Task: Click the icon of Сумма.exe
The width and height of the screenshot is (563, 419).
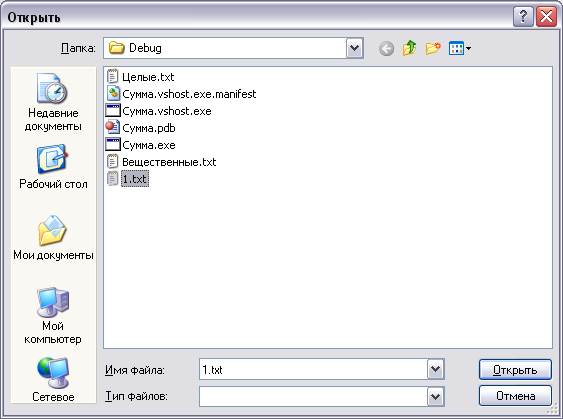Action: 113,145
